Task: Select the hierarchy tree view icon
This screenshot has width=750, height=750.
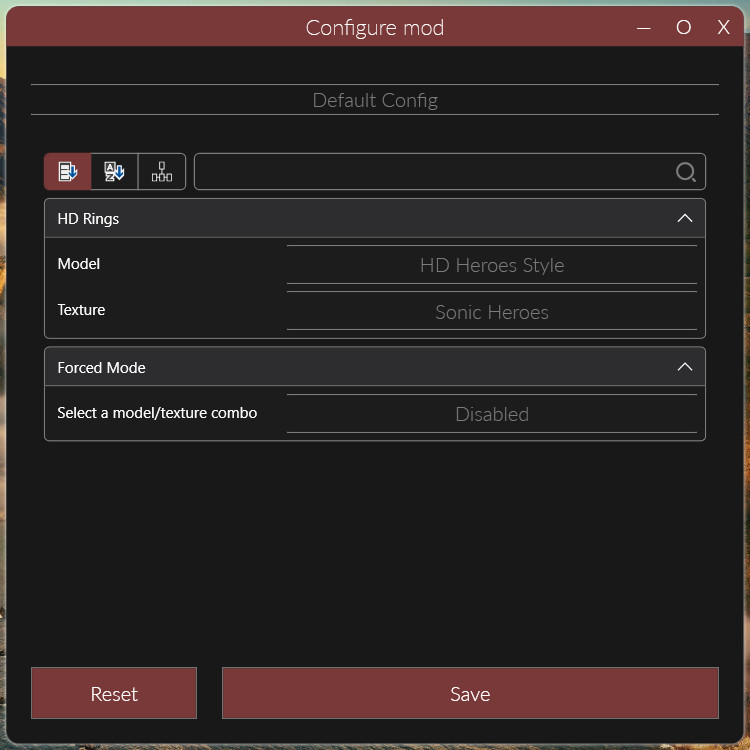Action: [x=162, y=172]
